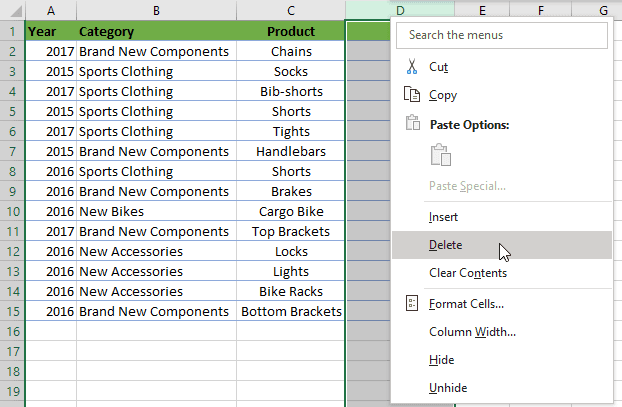
Task: Click the Cut scissors icon
Action: pos(412,67)
